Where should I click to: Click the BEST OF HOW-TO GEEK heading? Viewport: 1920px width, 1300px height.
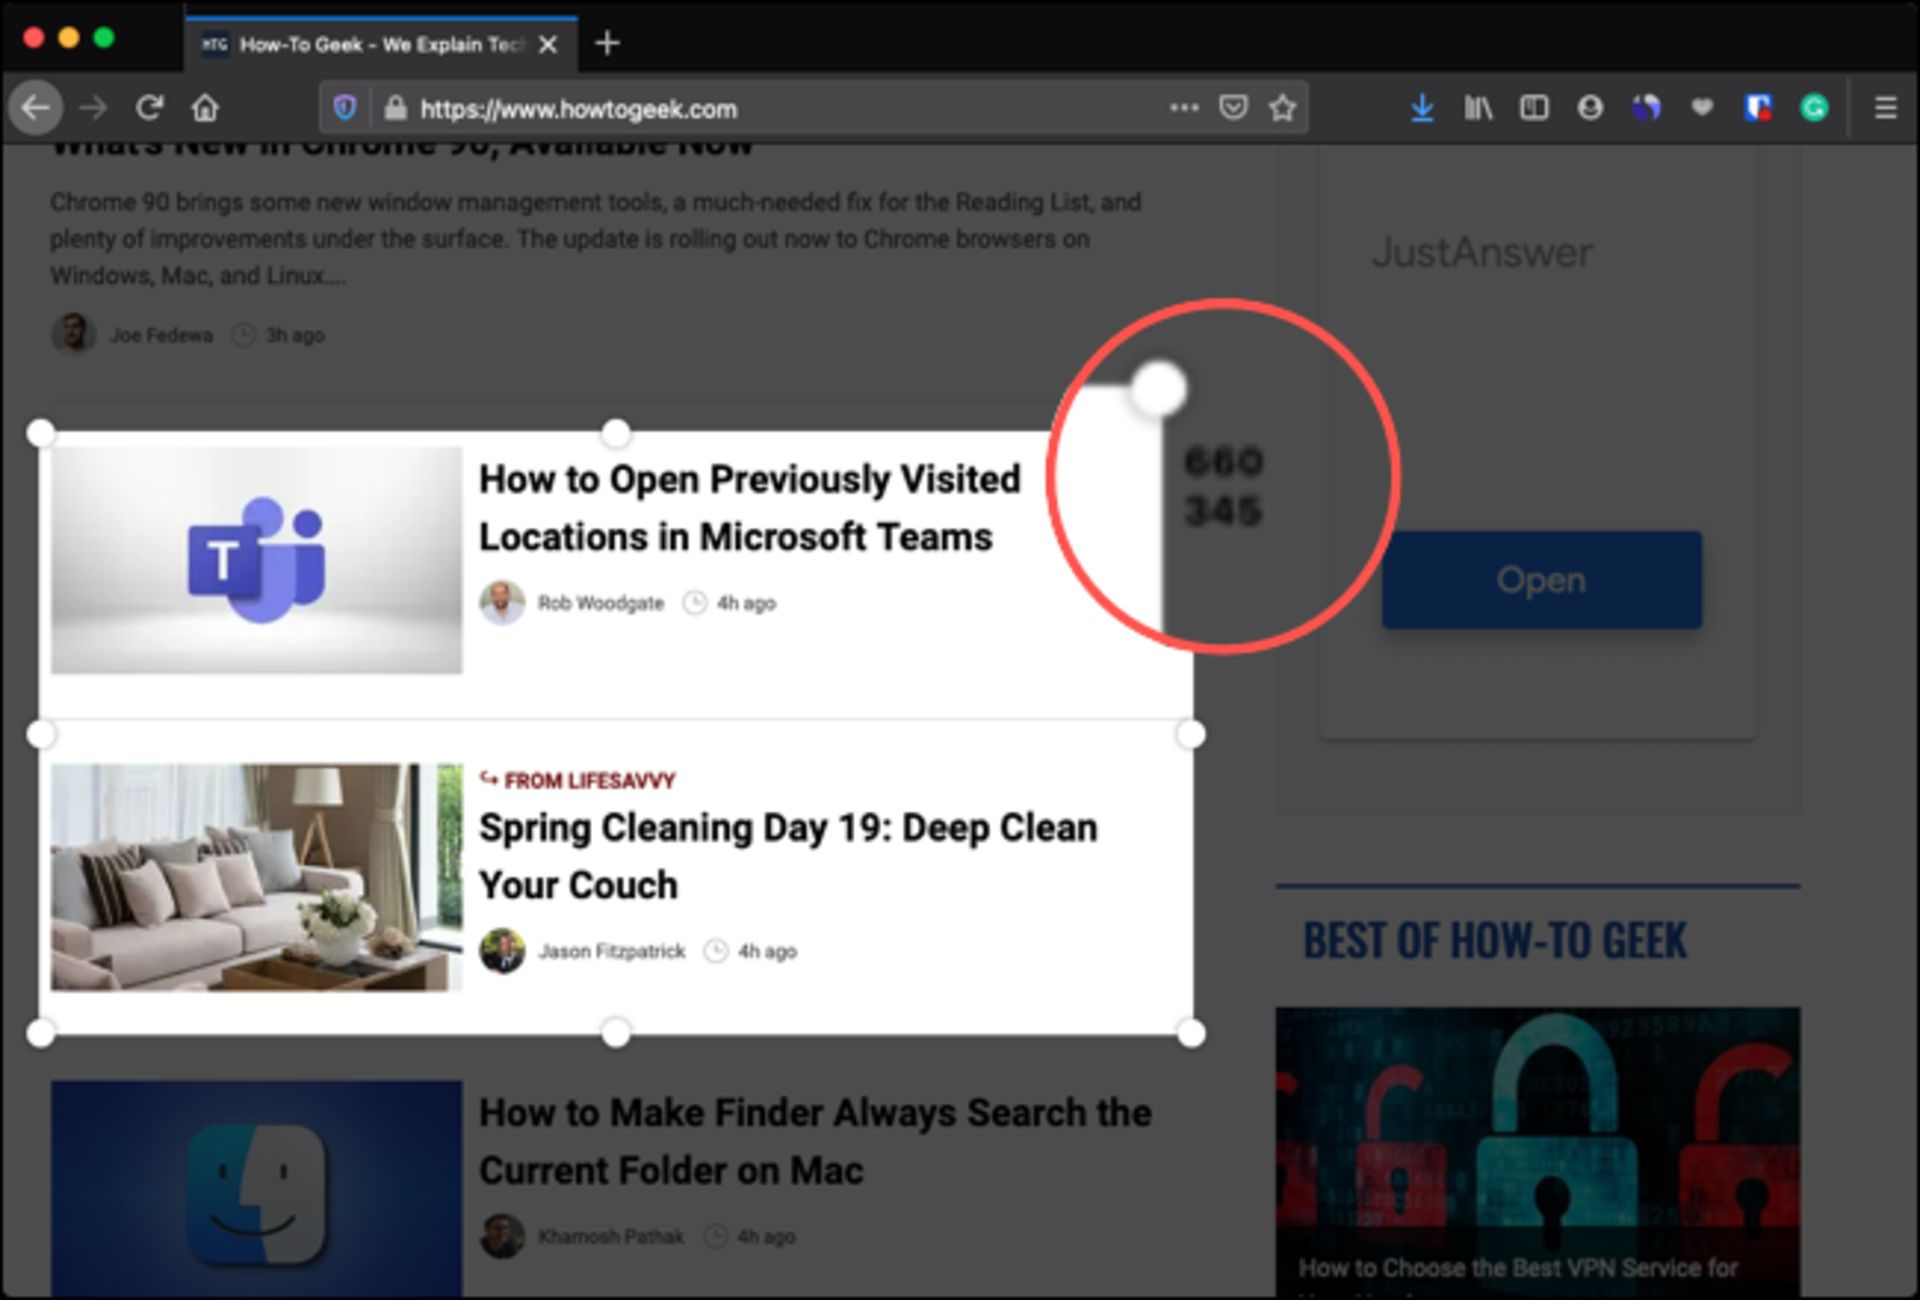click(1495, 941)
